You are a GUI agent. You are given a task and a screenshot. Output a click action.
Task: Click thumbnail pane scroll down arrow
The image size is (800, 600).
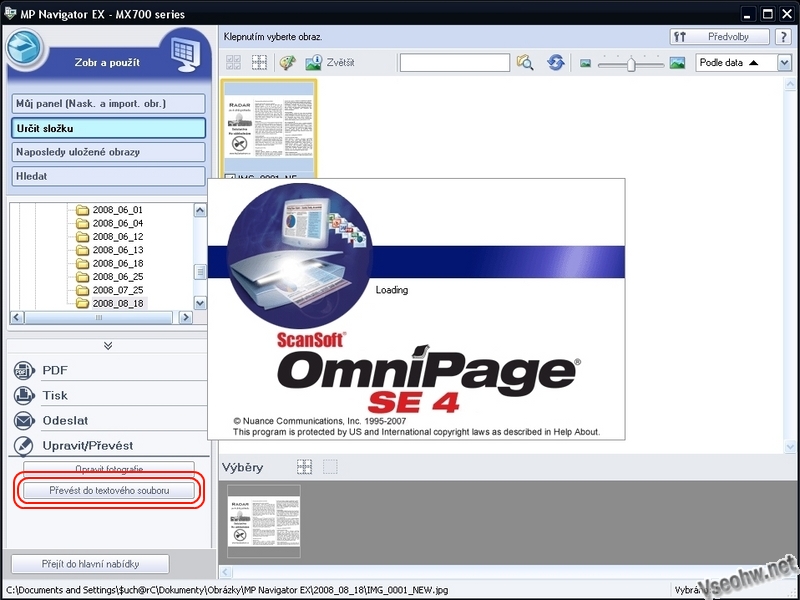[x=790, y=446]
